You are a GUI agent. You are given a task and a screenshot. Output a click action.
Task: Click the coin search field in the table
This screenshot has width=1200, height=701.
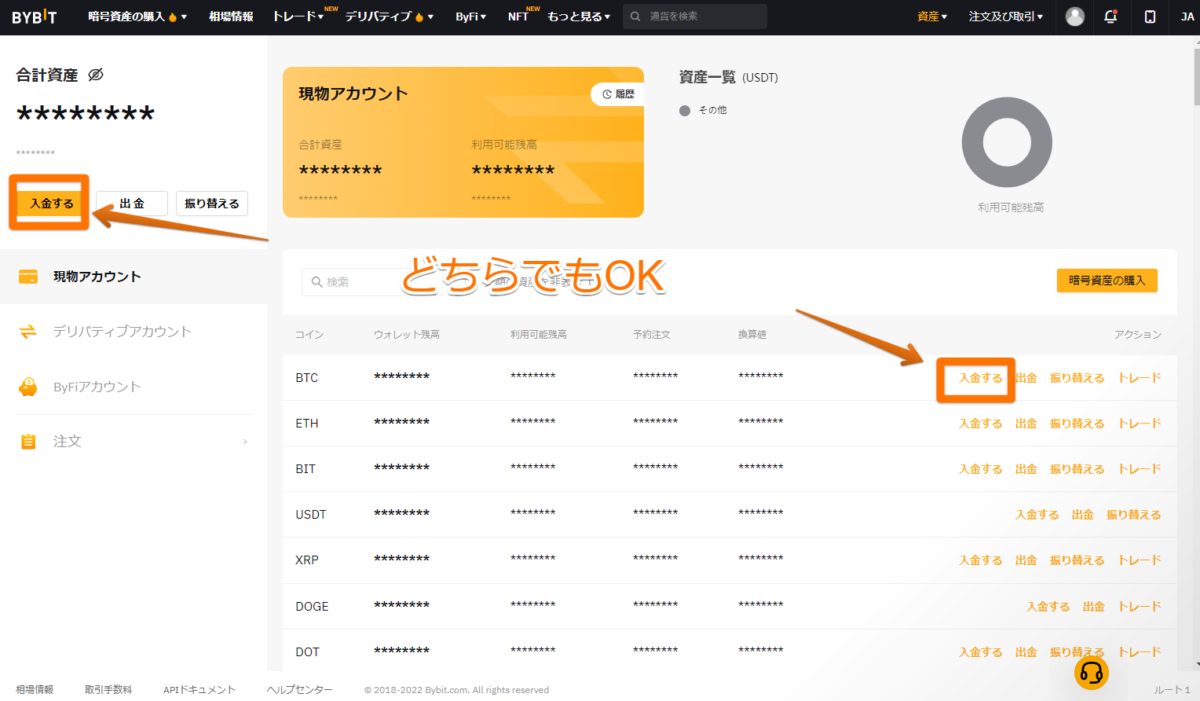point(350,282)
